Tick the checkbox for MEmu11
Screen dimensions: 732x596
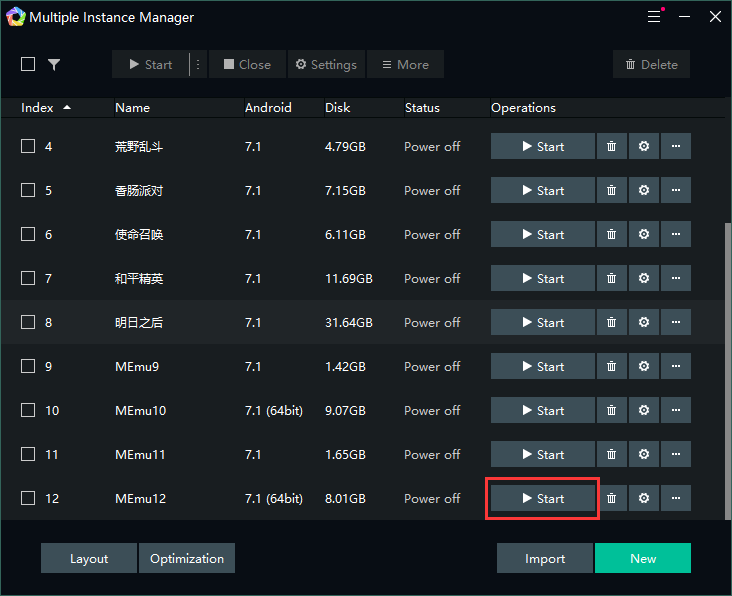[28, 454]
